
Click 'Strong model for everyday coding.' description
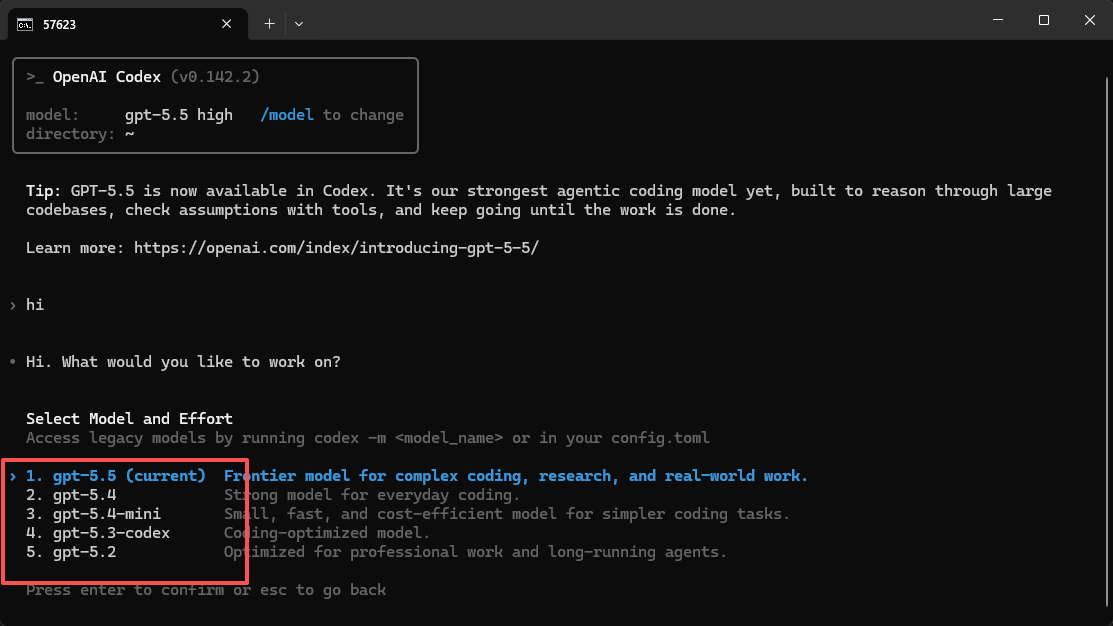coord(372,495)
